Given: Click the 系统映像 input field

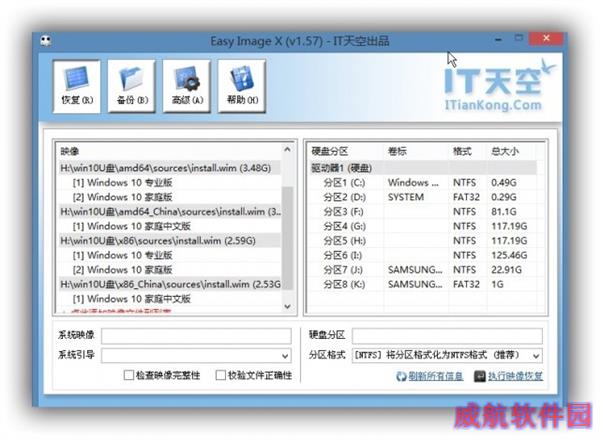Looking at the screenshot, I should coord(196,336).
